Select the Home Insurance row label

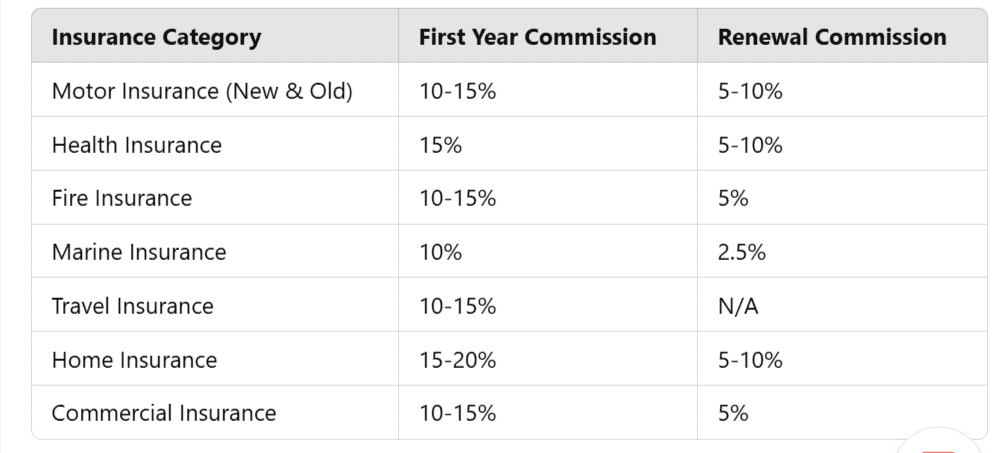point(134,360)
